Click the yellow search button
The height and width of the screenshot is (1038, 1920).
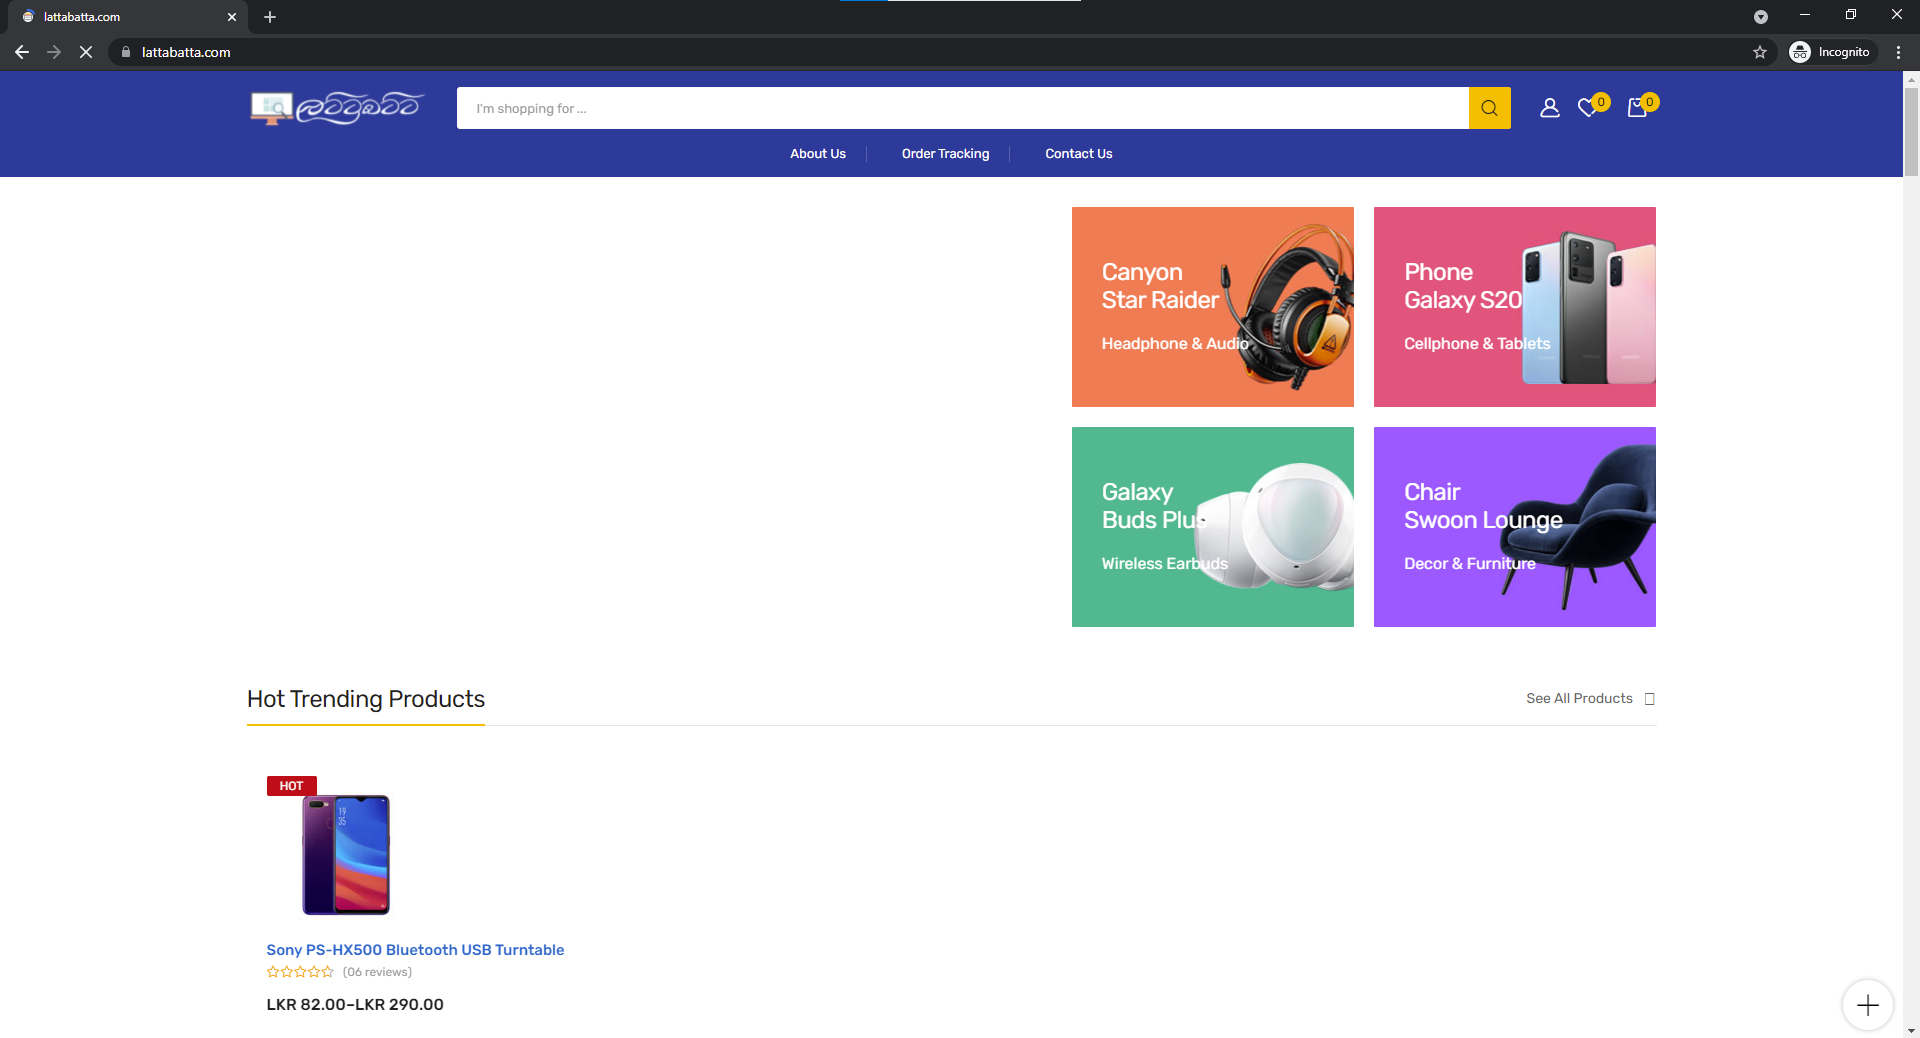click(1489, 108)
